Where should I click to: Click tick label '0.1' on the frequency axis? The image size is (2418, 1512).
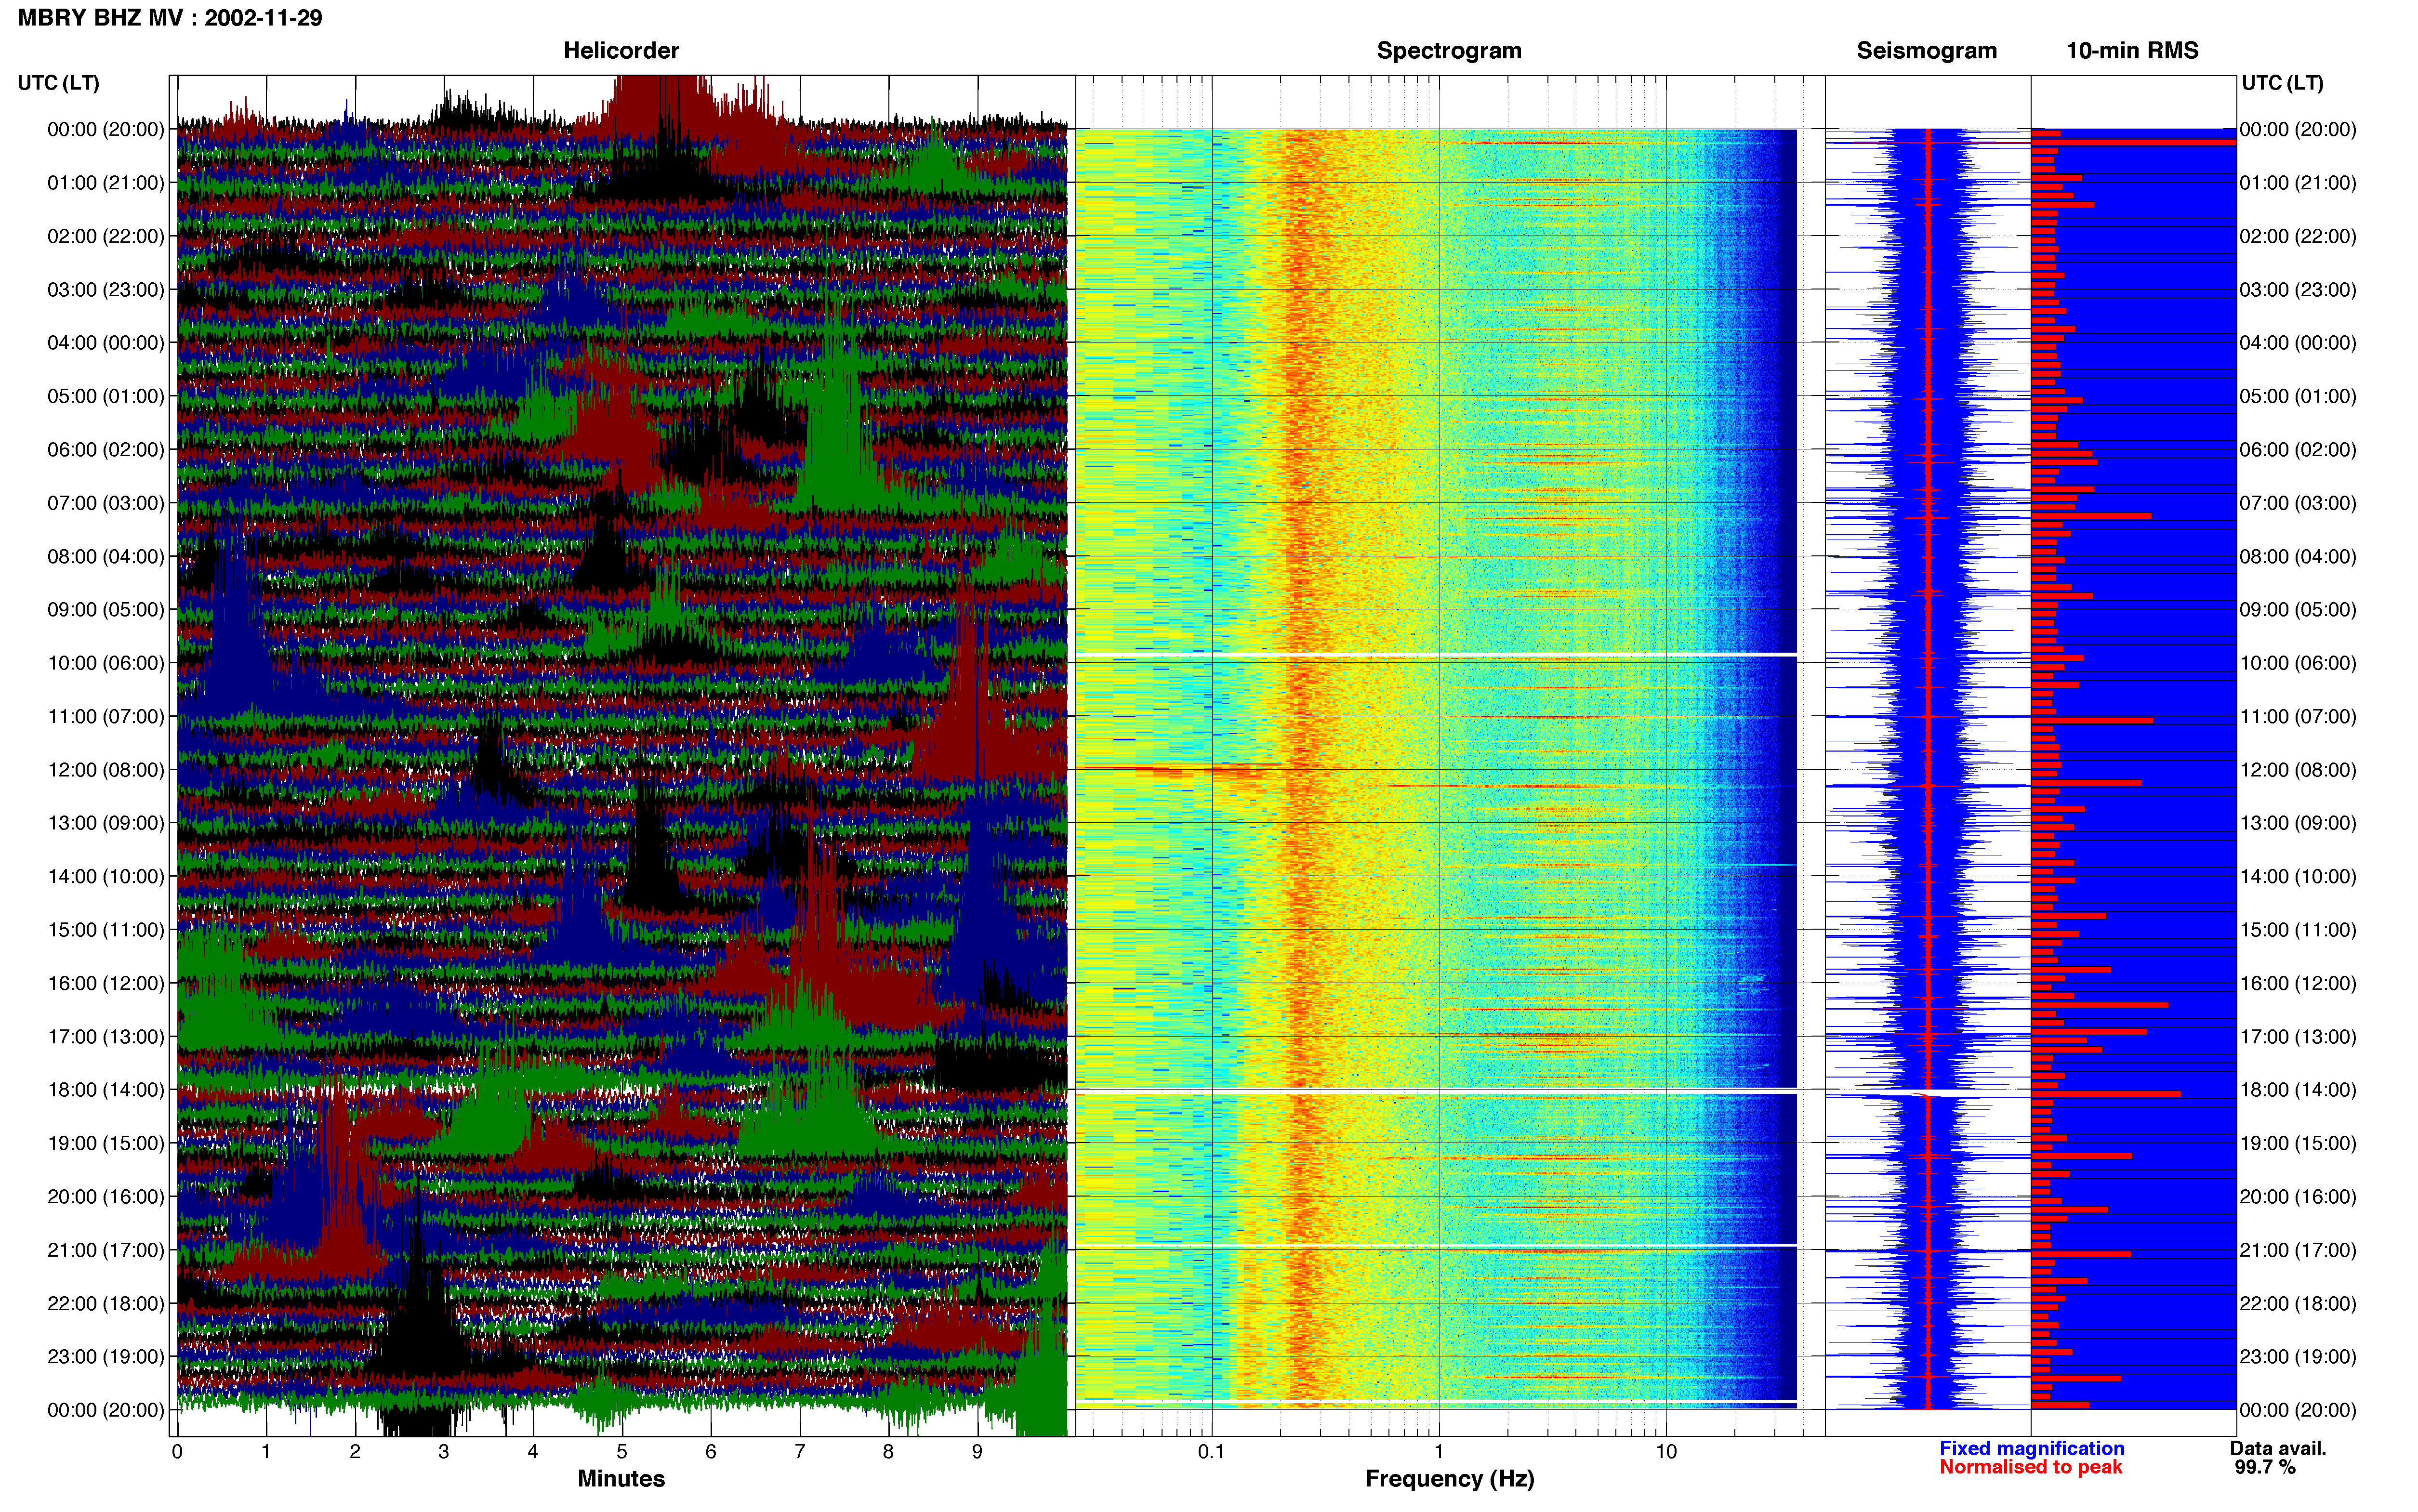(1211, 1452)
